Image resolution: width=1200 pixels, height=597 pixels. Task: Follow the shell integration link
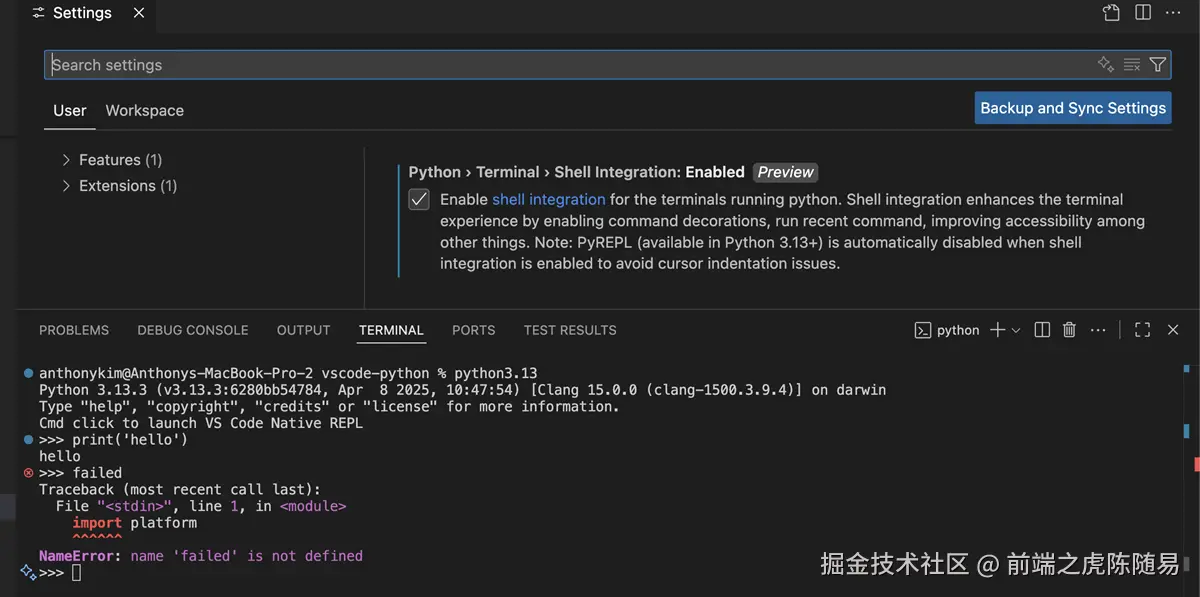549,200
